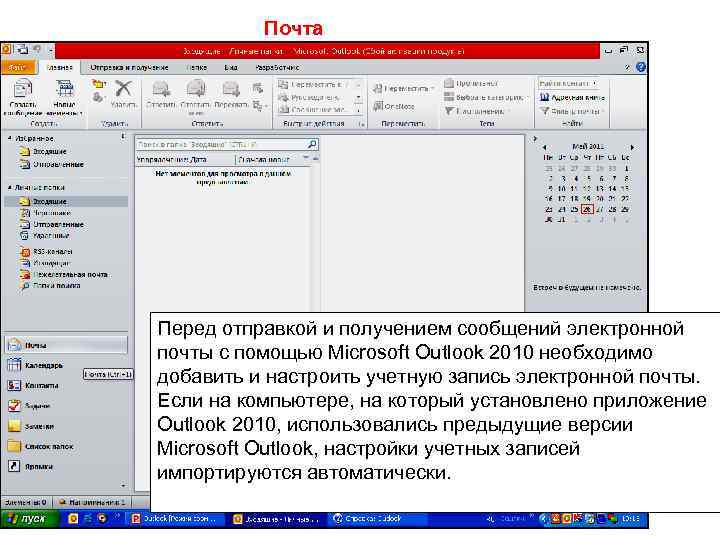Open the Move (Переместить) dropdown in ribbon
720x540 pixels.
coord(403,88)
